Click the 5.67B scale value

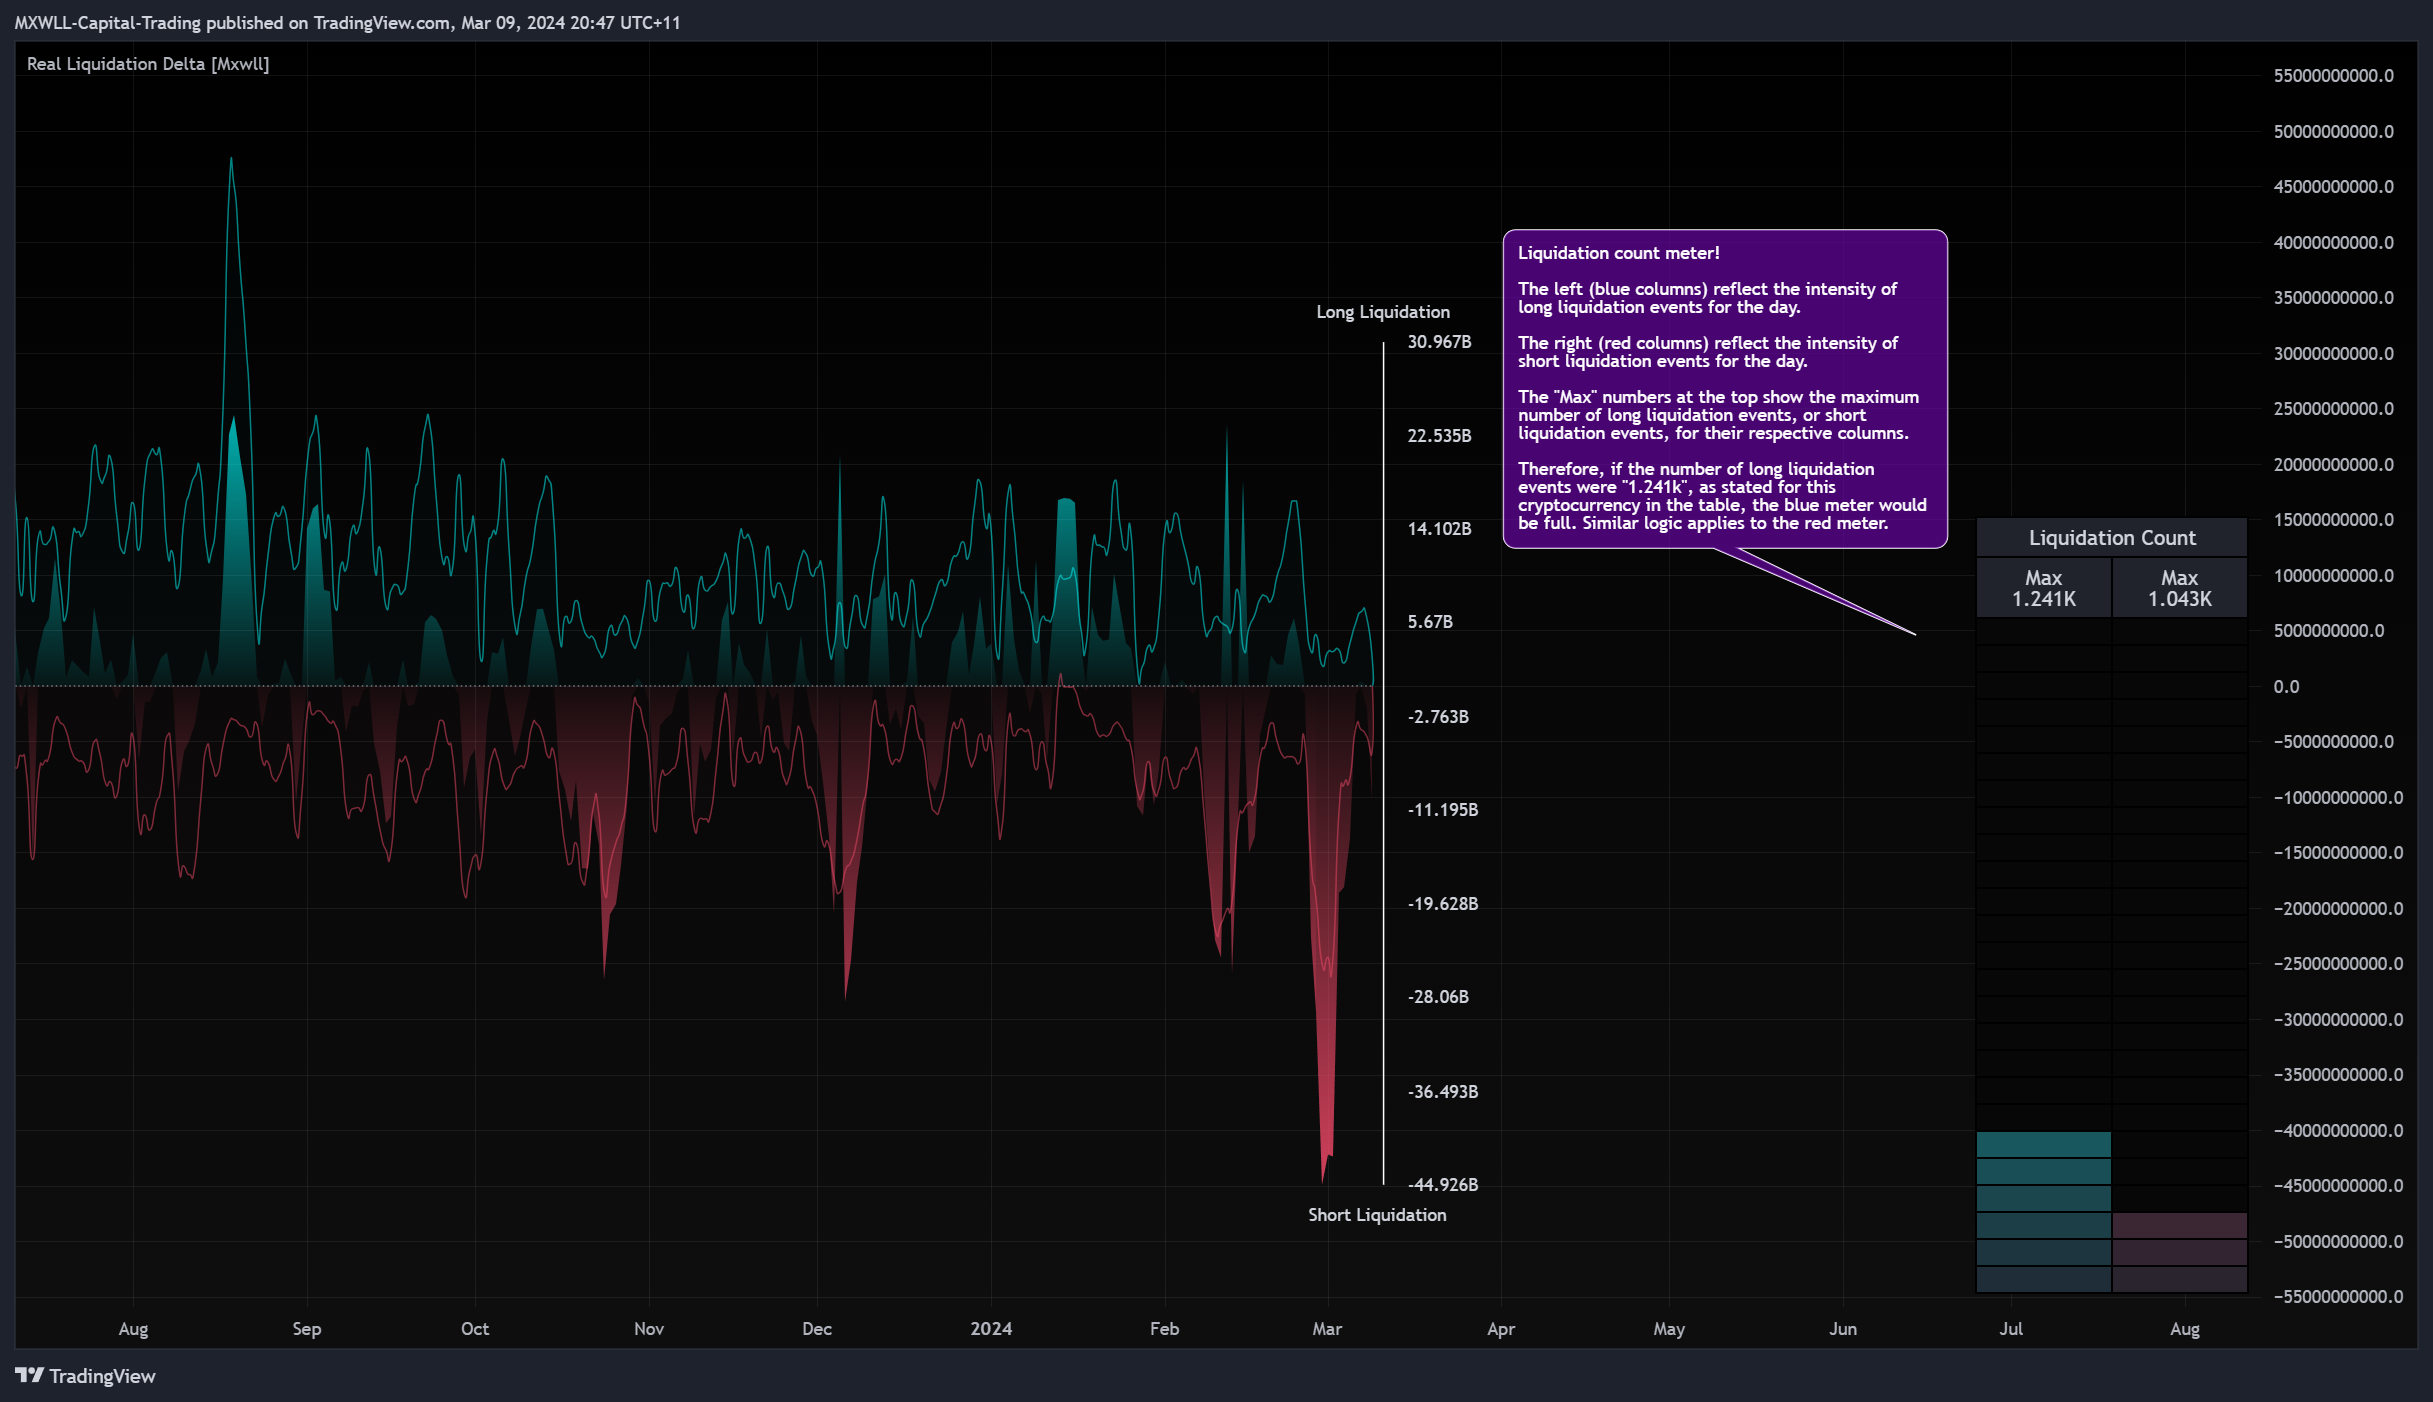(1430, 622)
